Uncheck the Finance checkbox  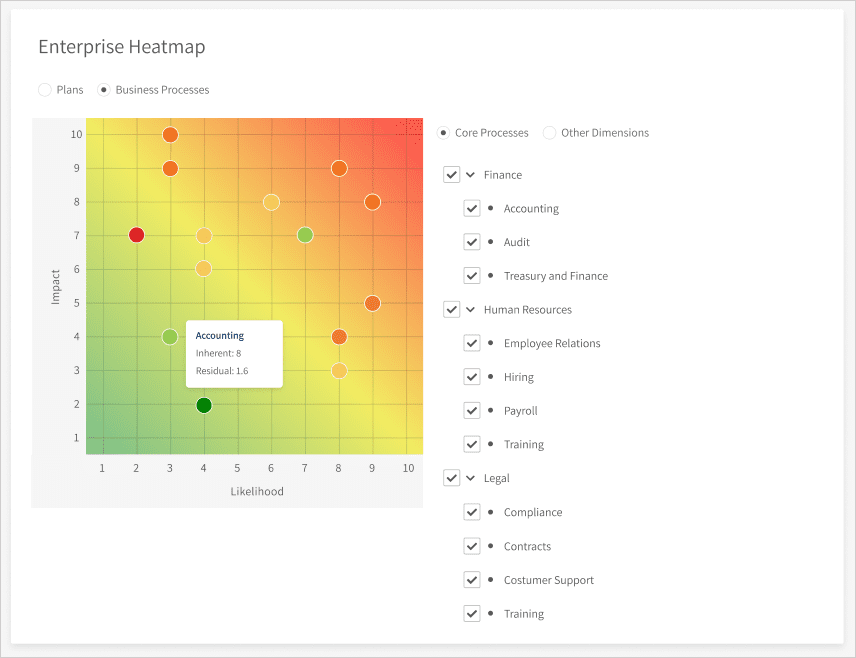click(x=452, y=174)
